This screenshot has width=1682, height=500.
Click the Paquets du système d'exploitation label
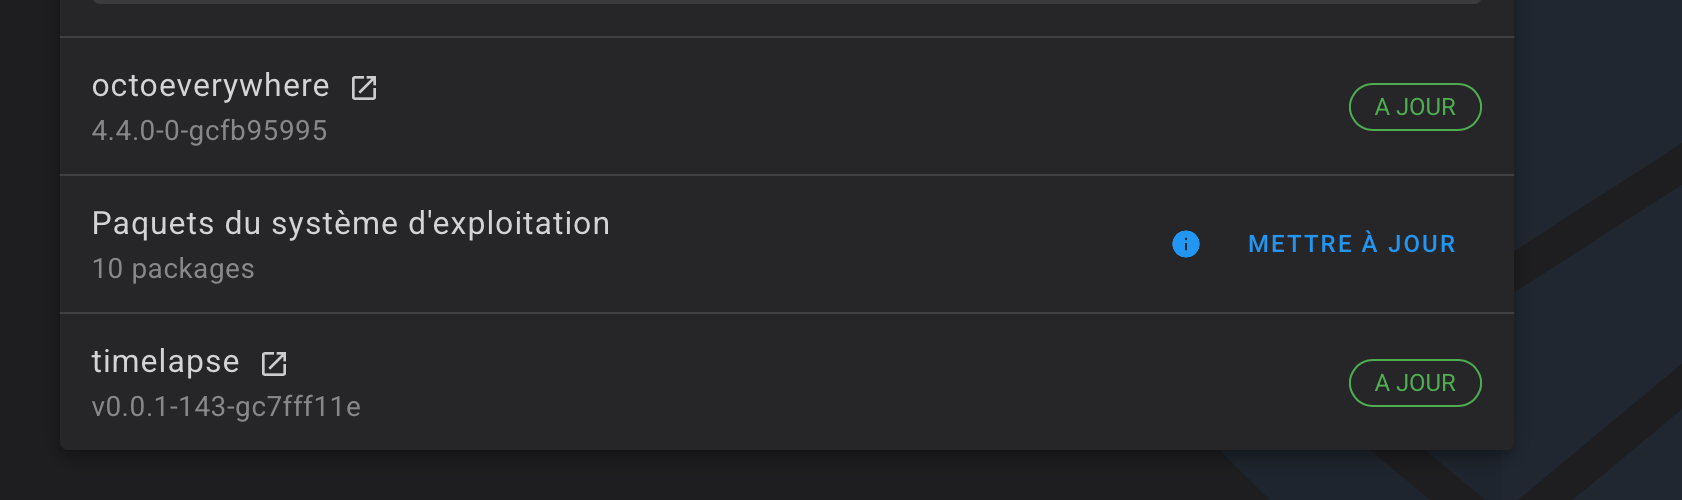[350, 224]
